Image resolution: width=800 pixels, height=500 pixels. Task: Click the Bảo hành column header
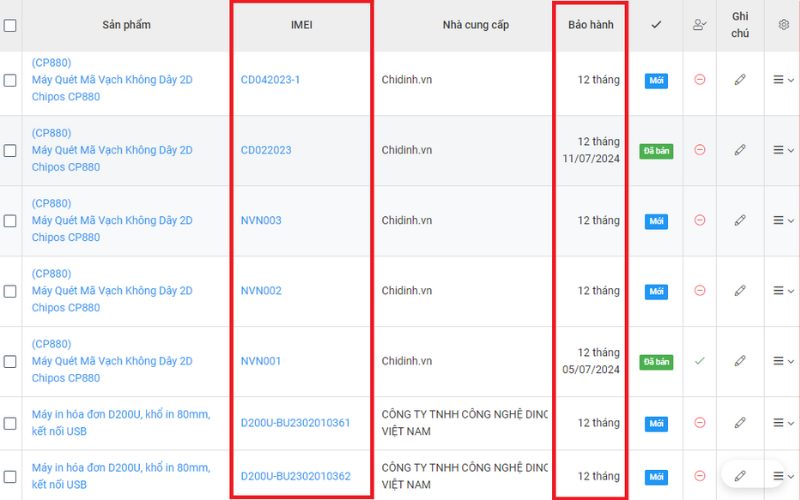click(x=591, y=25)
